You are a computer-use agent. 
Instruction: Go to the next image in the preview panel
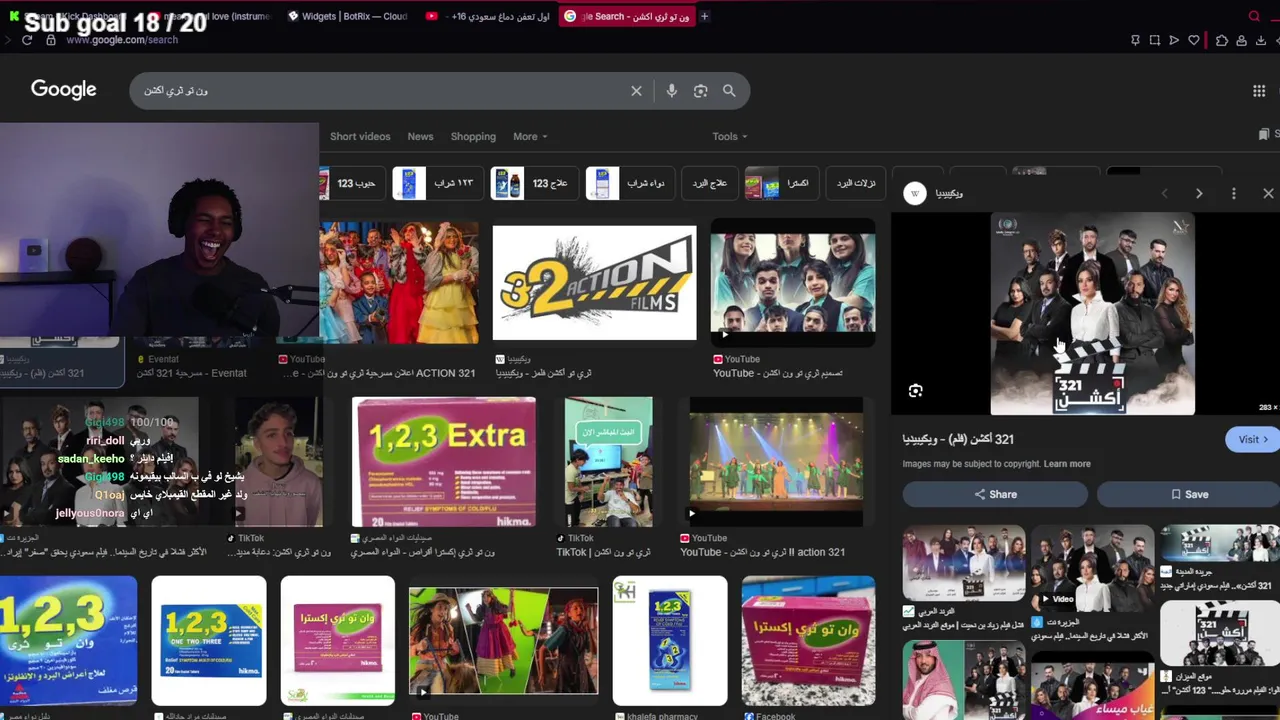1199,194
